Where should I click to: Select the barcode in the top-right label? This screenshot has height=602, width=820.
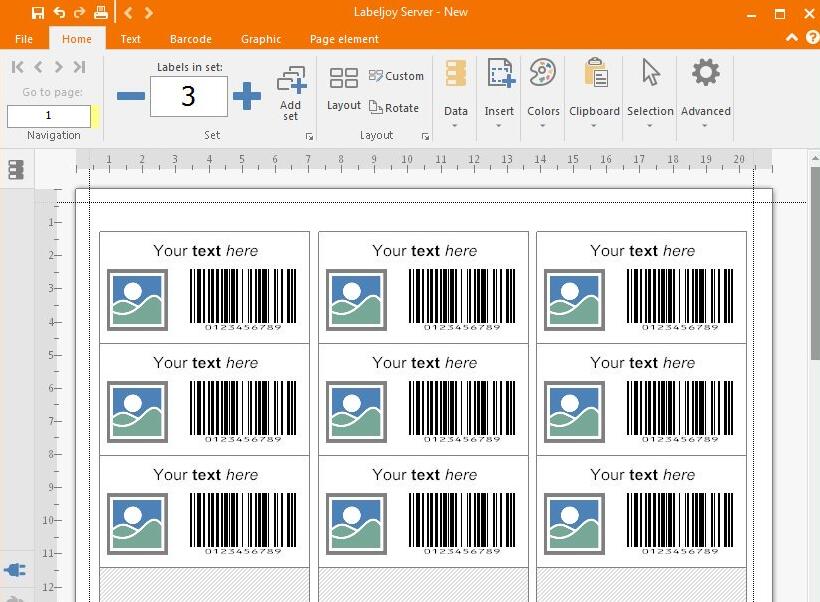coord(680,300)
